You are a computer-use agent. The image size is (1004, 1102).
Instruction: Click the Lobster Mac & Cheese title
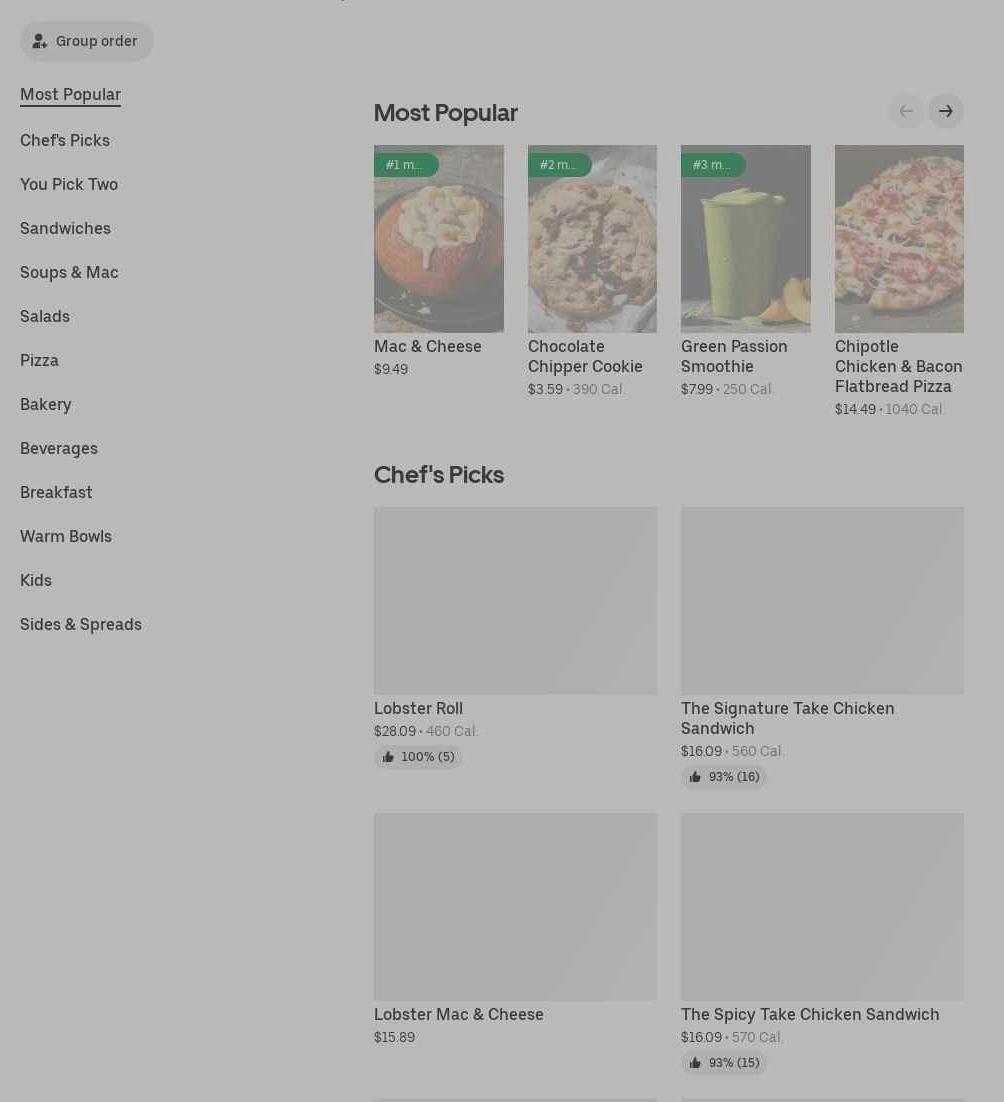[459, 1014]
